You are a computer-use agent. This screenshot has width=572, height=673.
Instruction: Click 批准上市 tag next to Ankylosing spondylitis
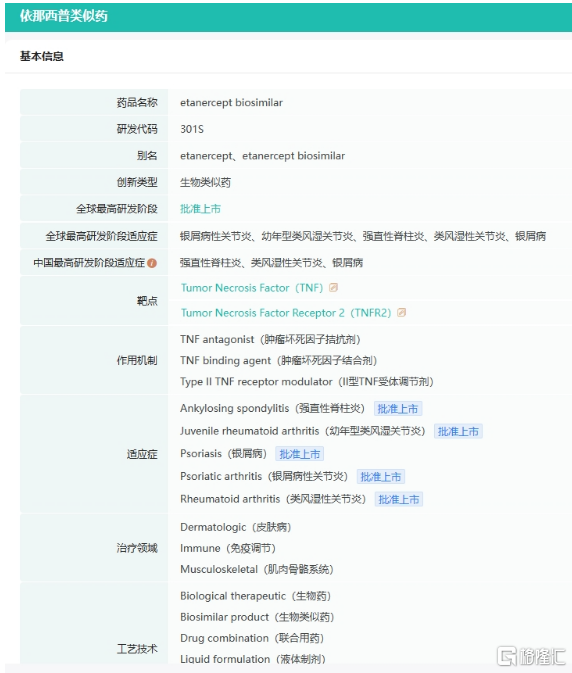pyautogui.click(x=398, y=409)
